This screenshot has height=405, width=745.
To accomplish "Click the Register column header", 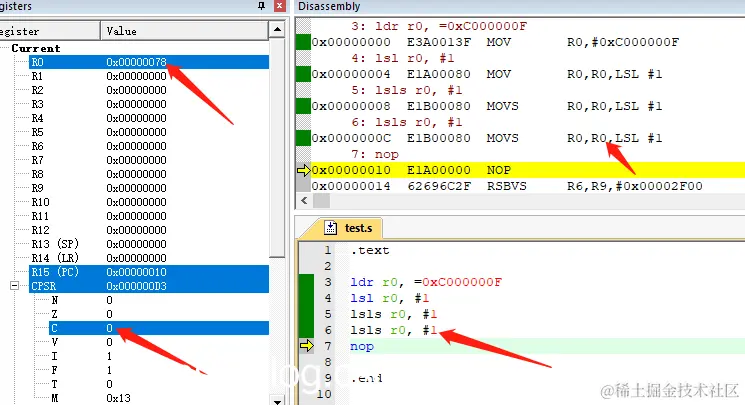I will [x=50, y=31].
